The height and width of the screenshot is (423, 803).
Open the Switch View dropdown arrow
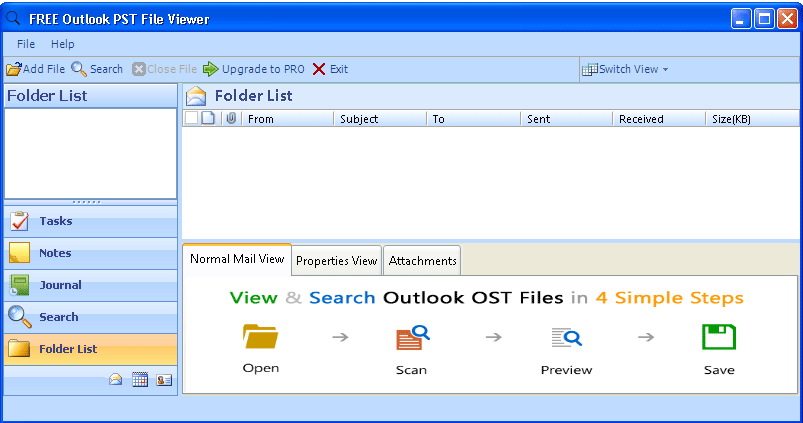(665, 69)
